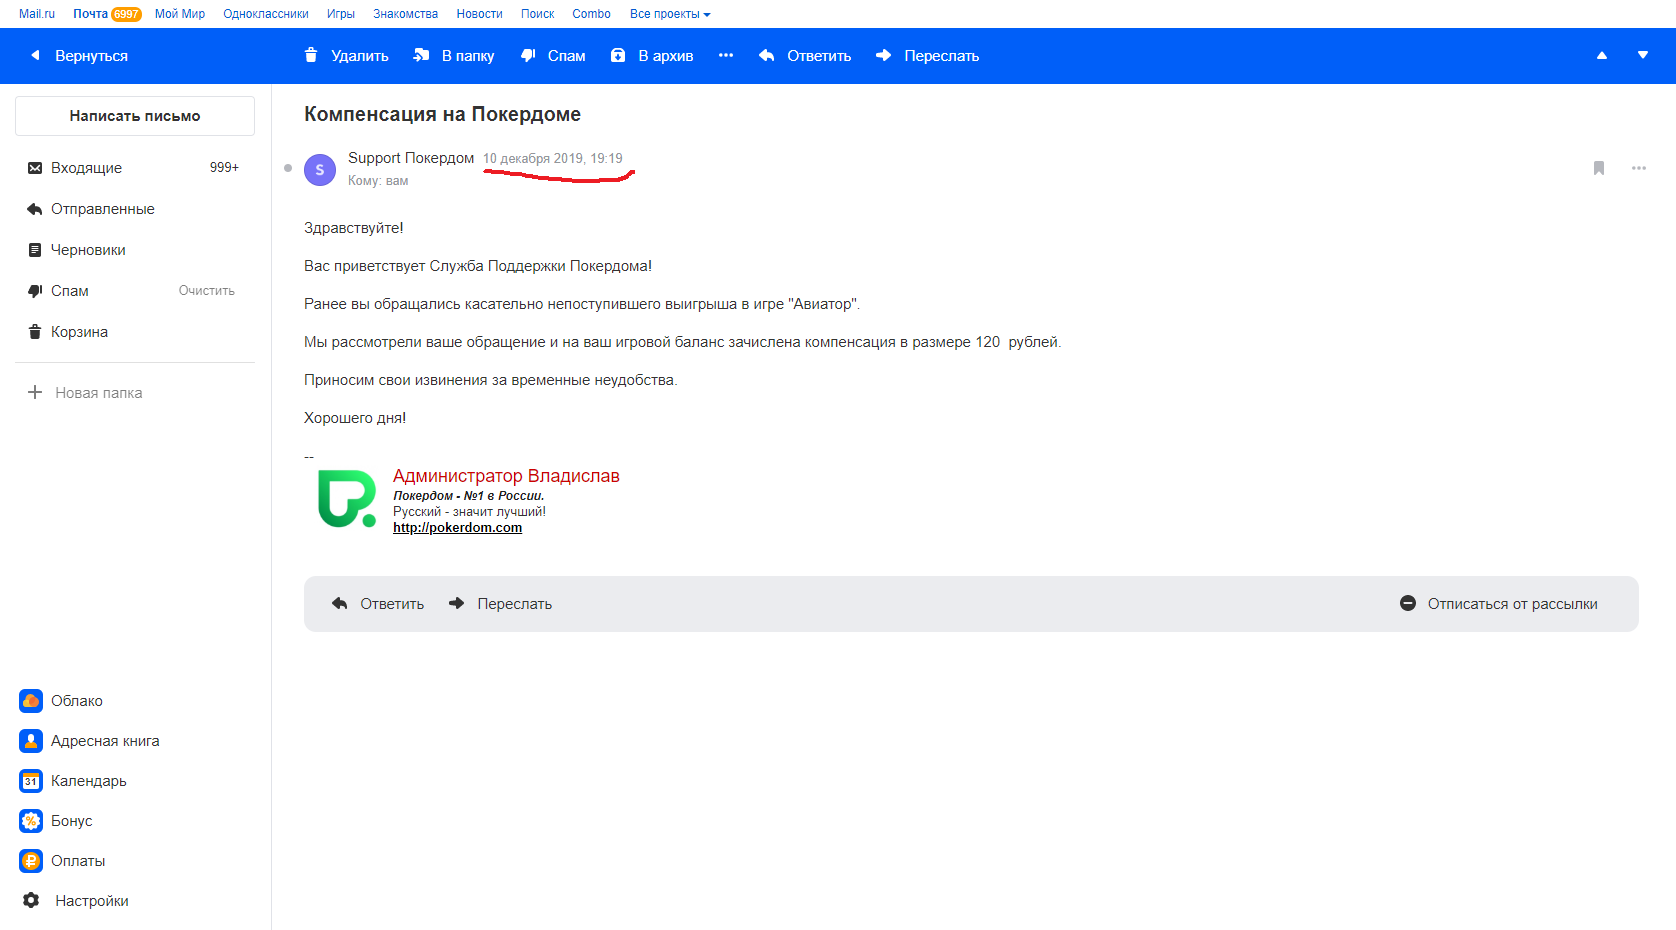Click the 6997 unread badge near Почта

126,14
